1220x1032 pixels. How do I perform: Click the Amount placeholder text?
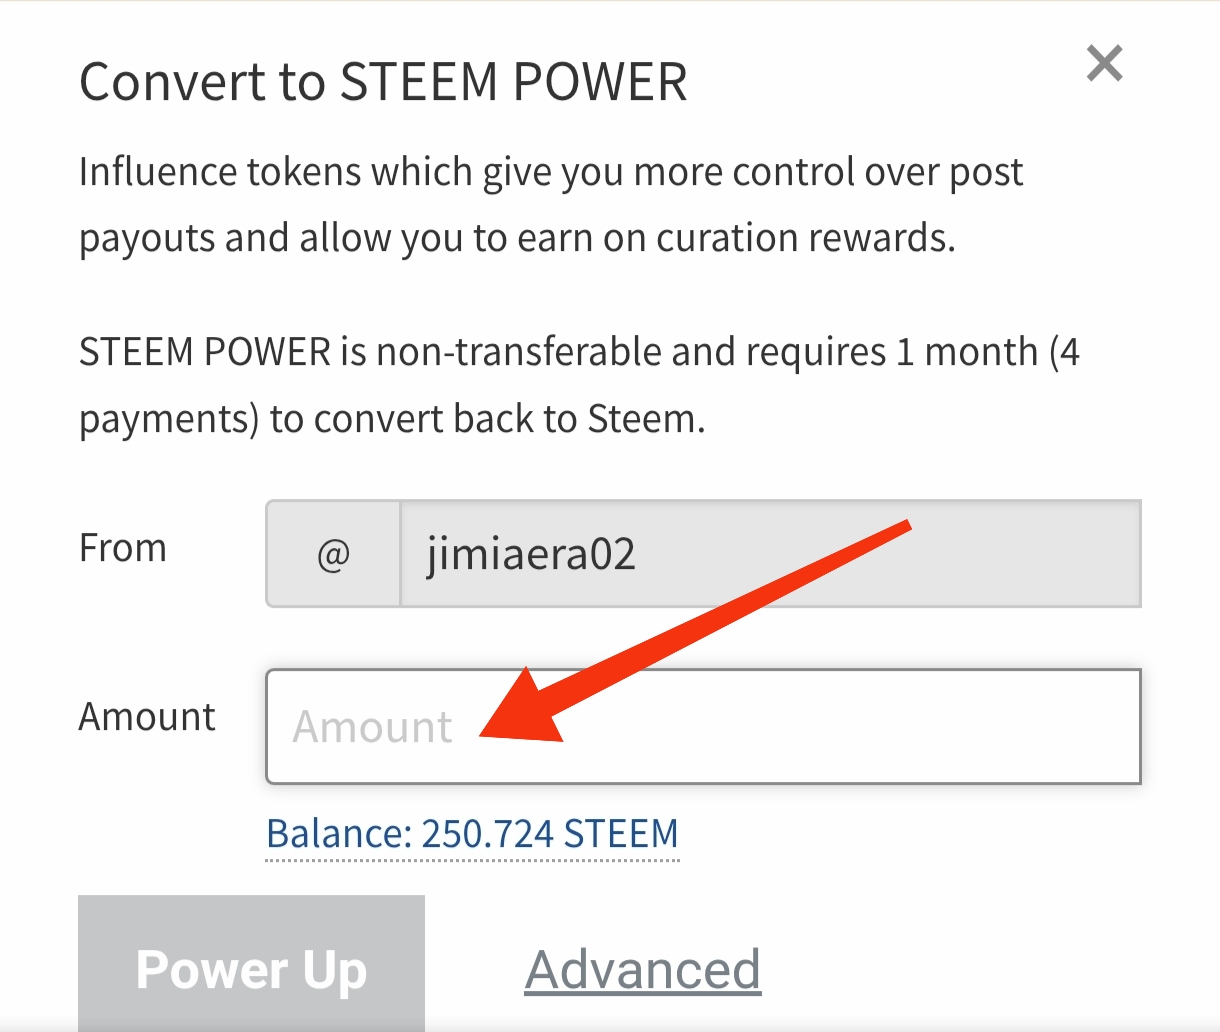(x=372, y=727)
